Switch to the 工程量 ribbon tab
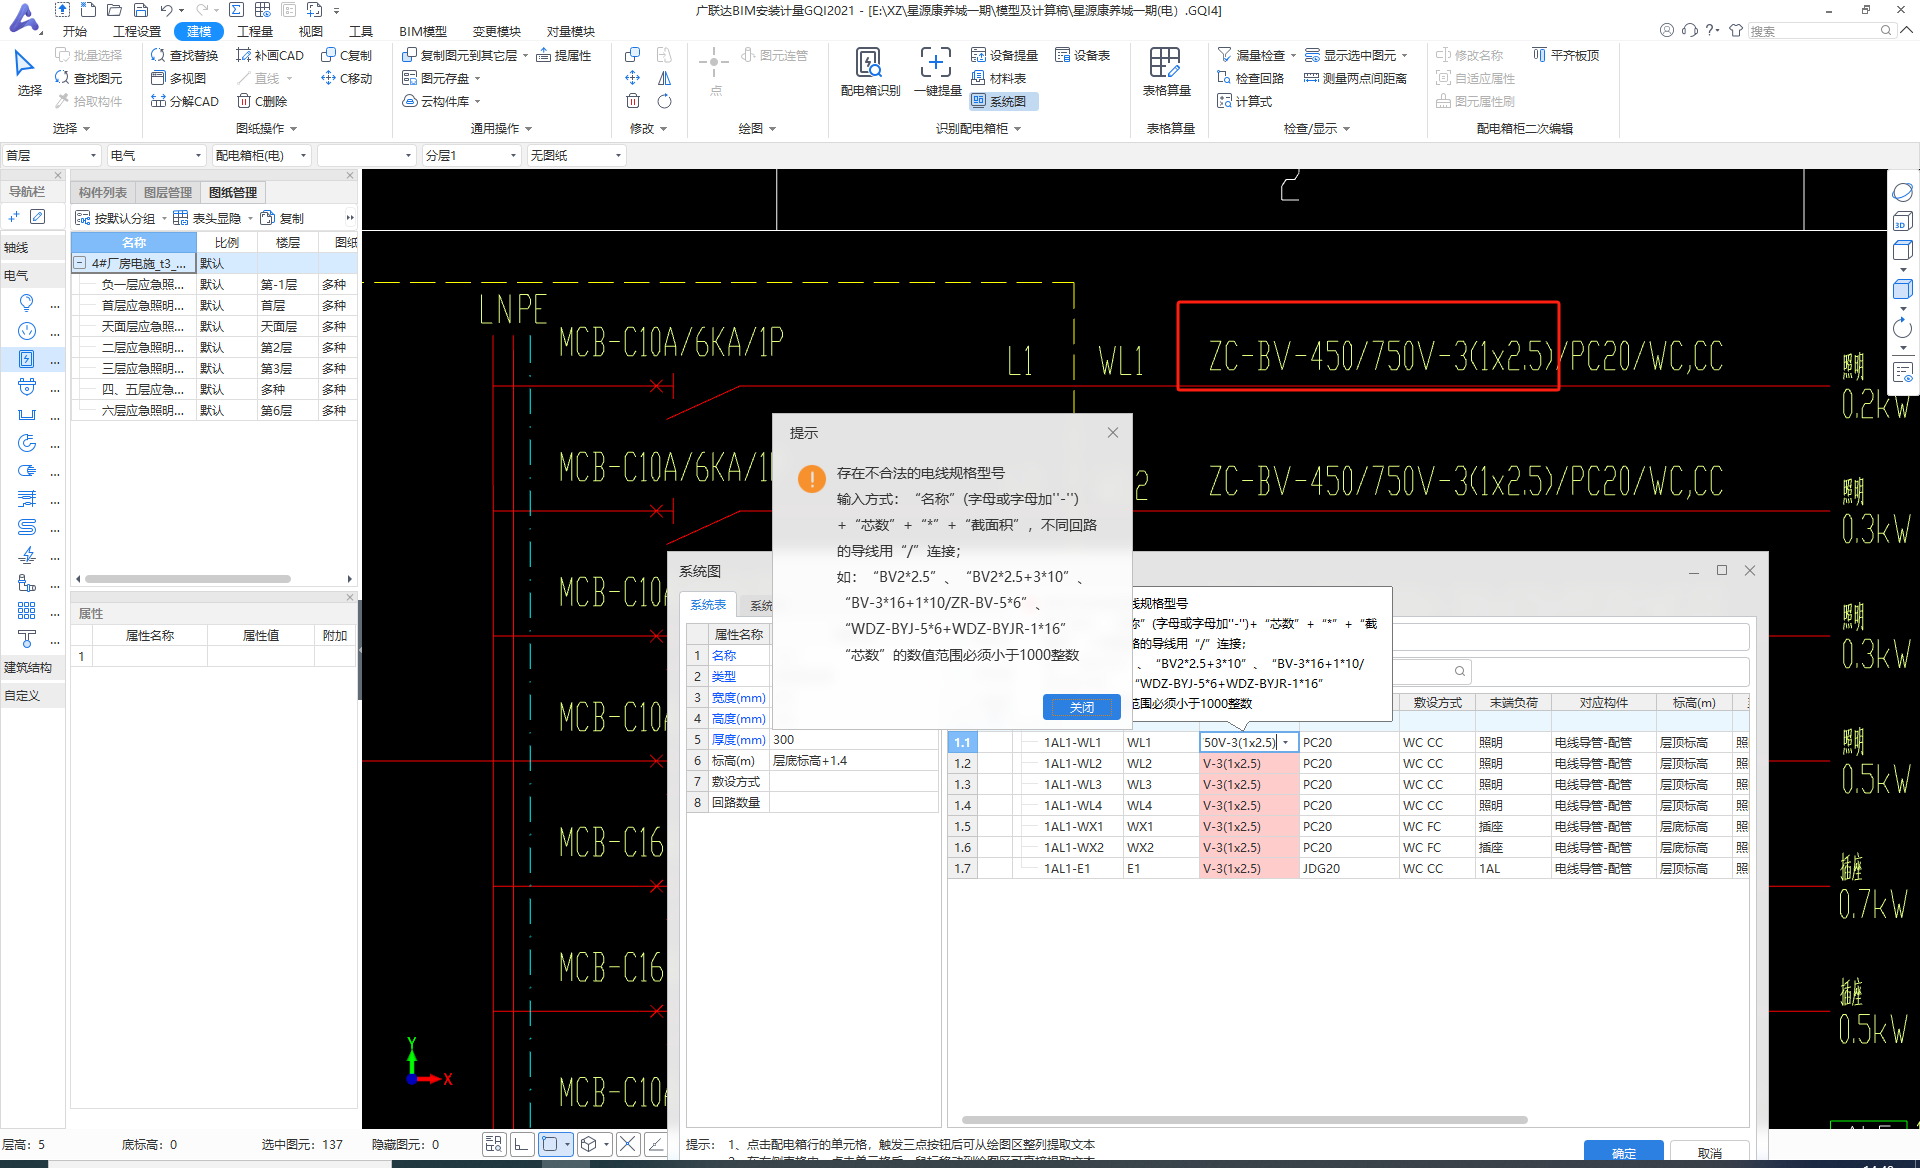Screen dimensions: 1920x1168 point(255,31)
